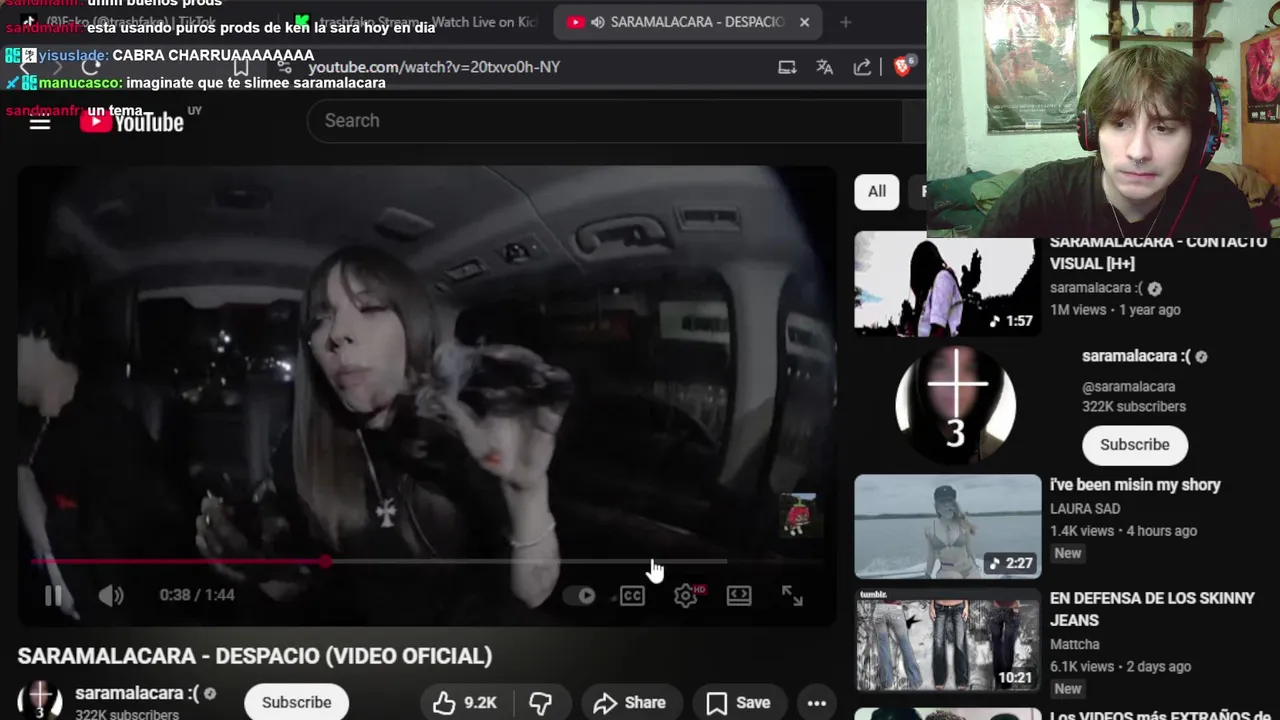Seek by clicking the red progress bar scrubber
The image size is (1280, 720).
[326, 562]
